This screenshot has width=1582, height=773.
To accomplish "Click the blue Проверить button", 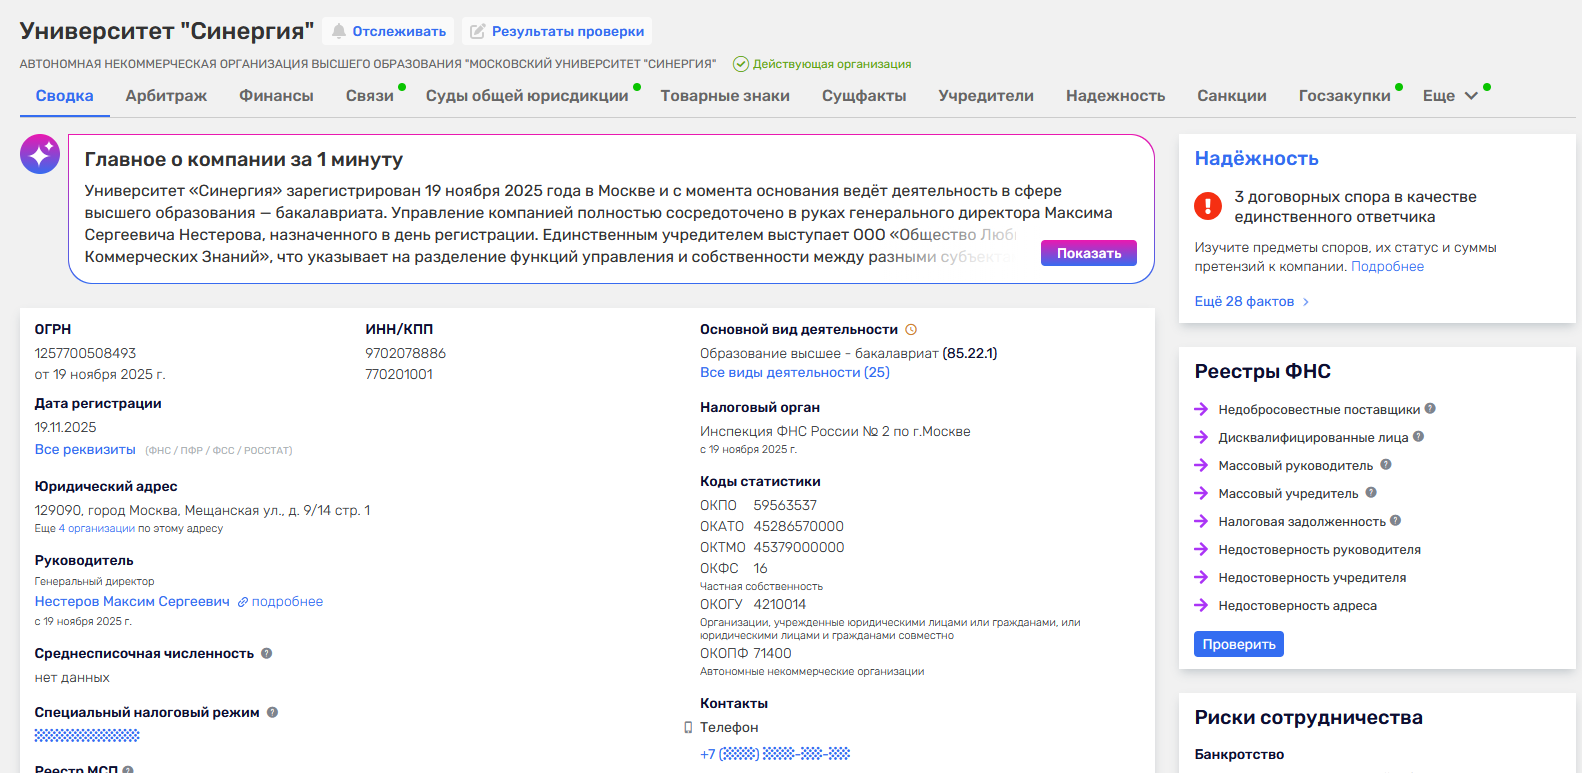I will (1239, 644).
